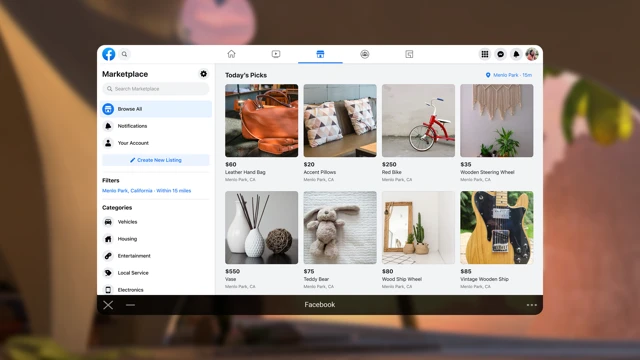Click the search magnifier next to the logo
This screenshot has height=360, width=640.
124,54
